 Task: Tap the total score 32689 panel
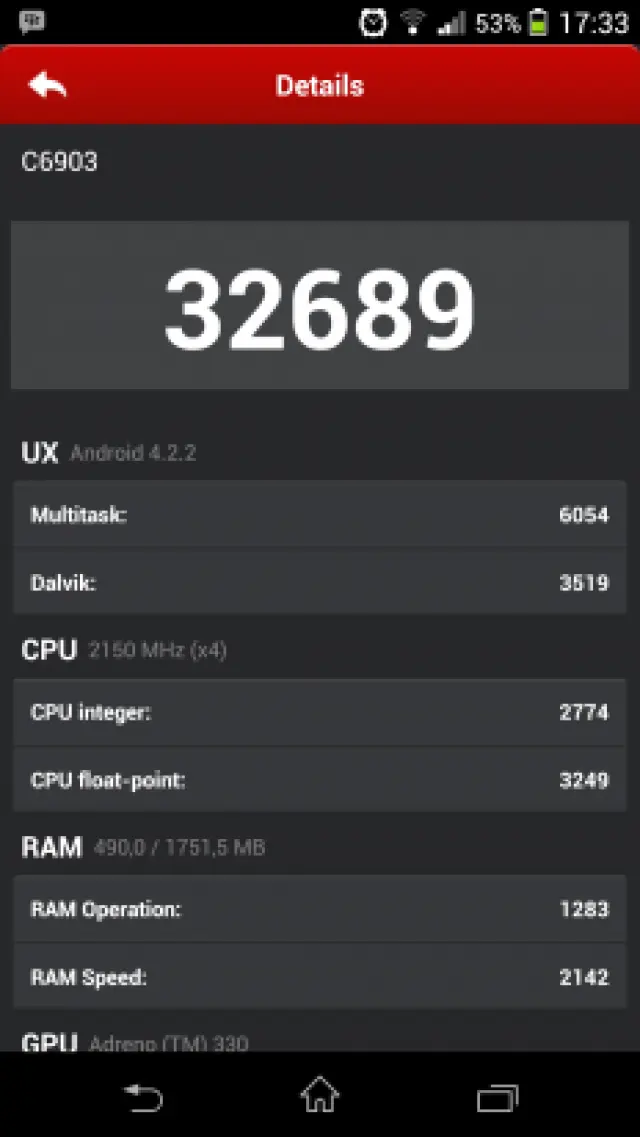click(320, 305)
